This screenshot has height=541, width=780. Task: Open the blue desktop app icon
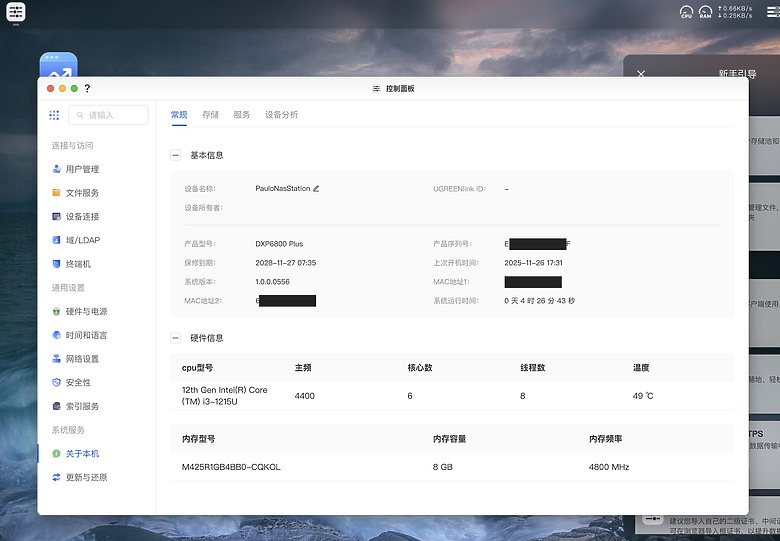58,68
